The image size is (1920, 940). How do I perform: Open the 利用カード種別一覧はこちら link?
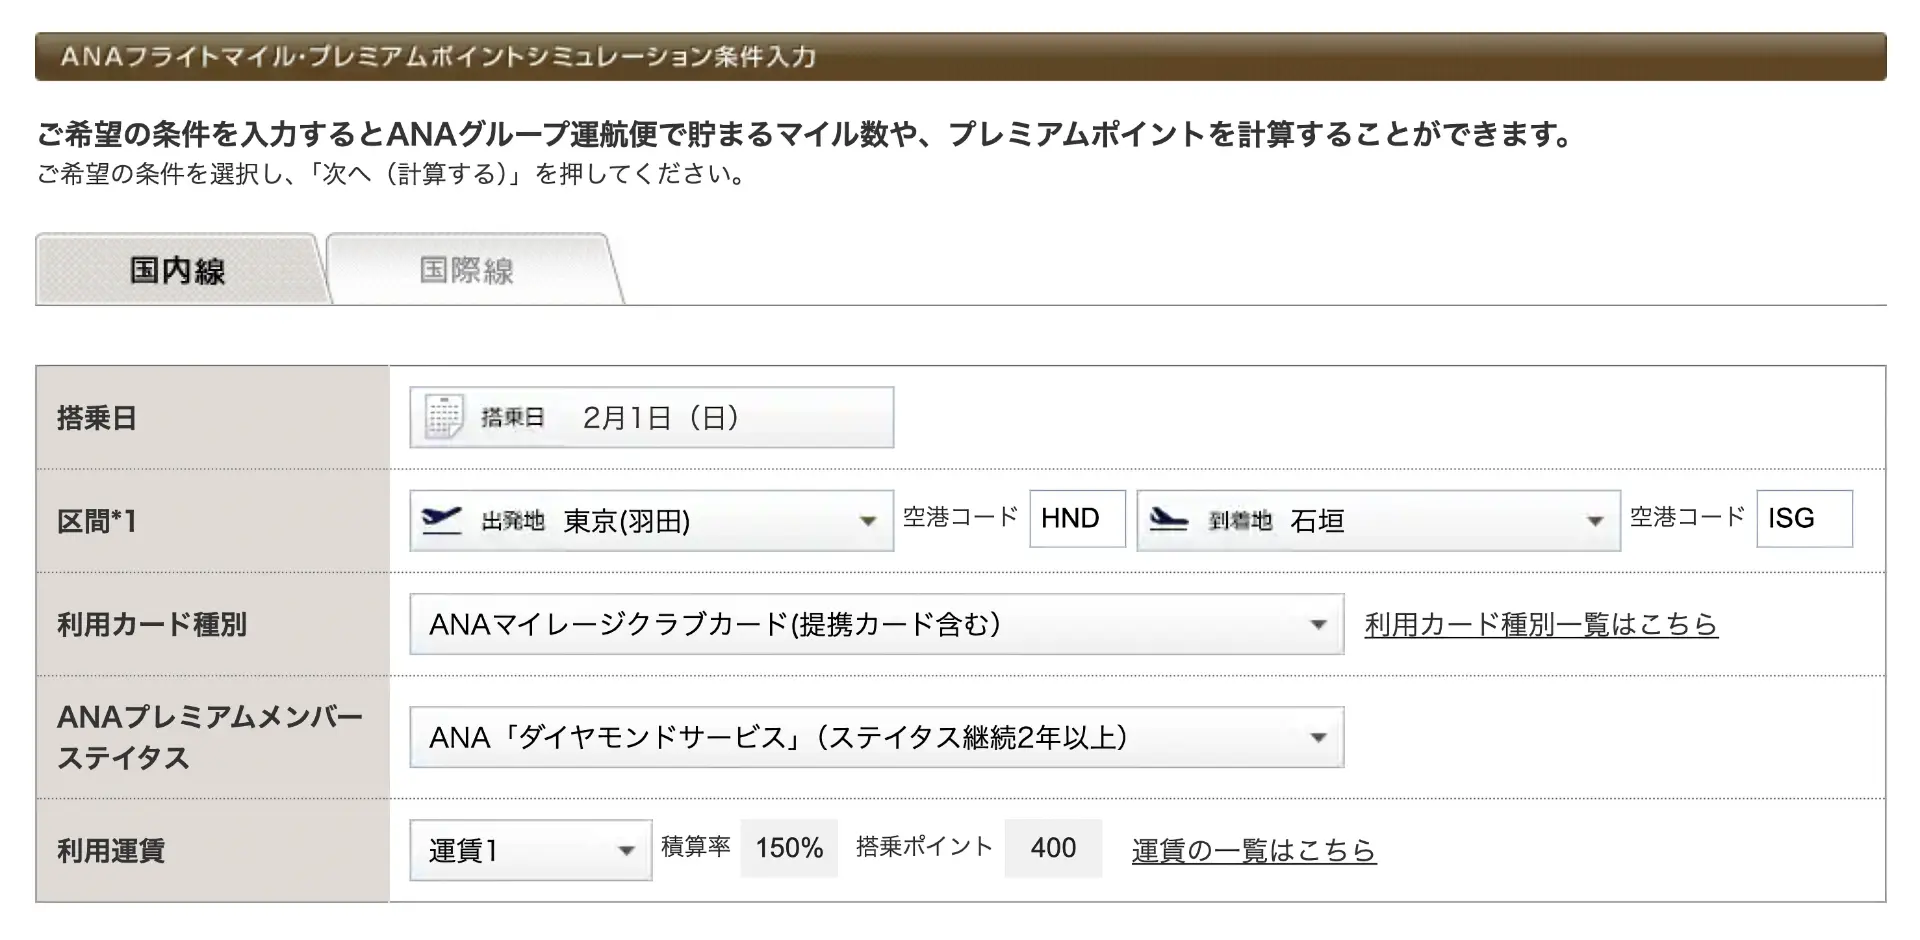point(1540,625)
